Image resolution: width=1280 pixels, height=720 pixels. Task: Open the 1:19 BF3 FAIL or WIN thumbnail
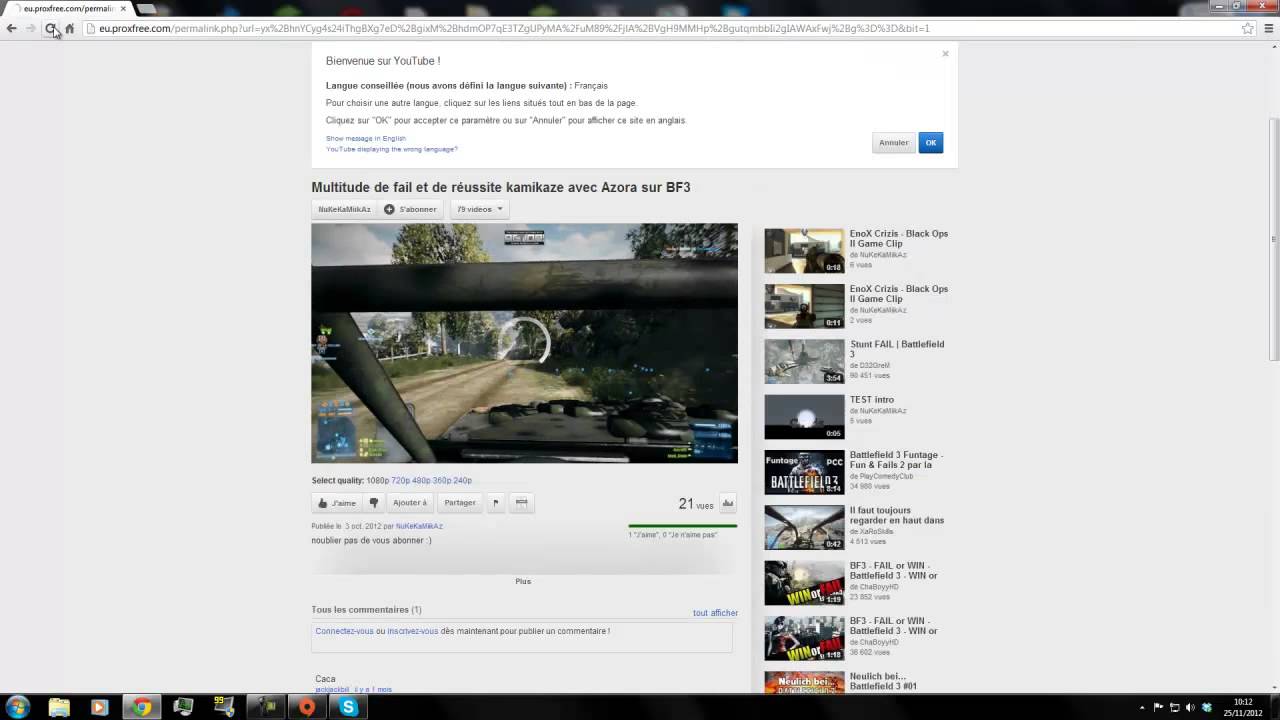(x=805, y=583)
